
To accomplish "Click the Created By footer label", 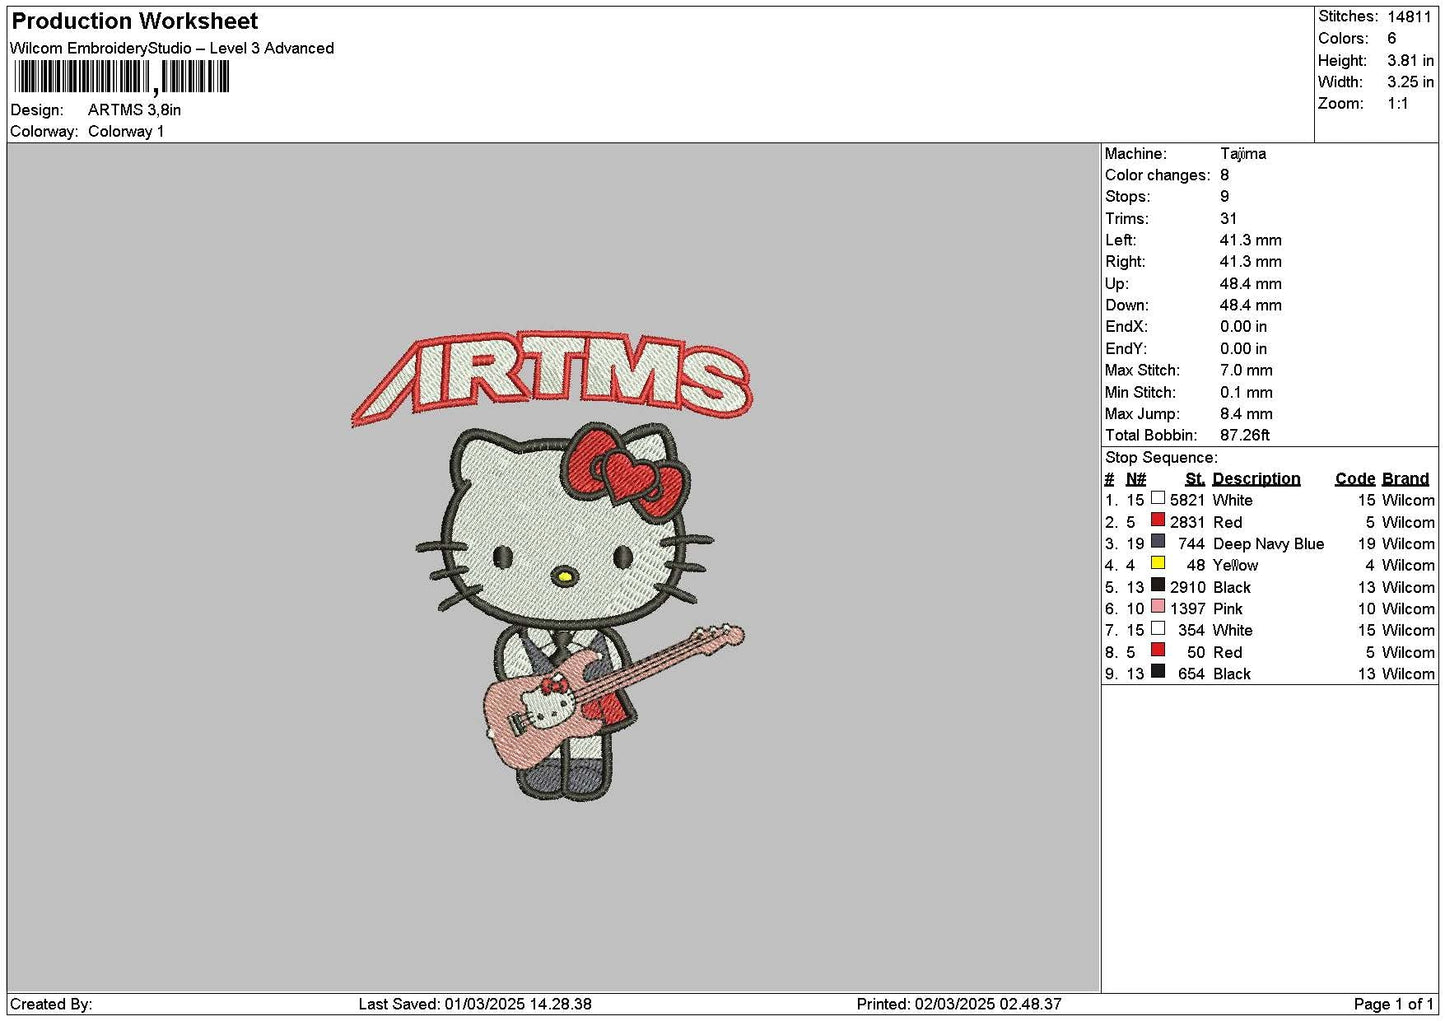I will tap(51, 1004).
